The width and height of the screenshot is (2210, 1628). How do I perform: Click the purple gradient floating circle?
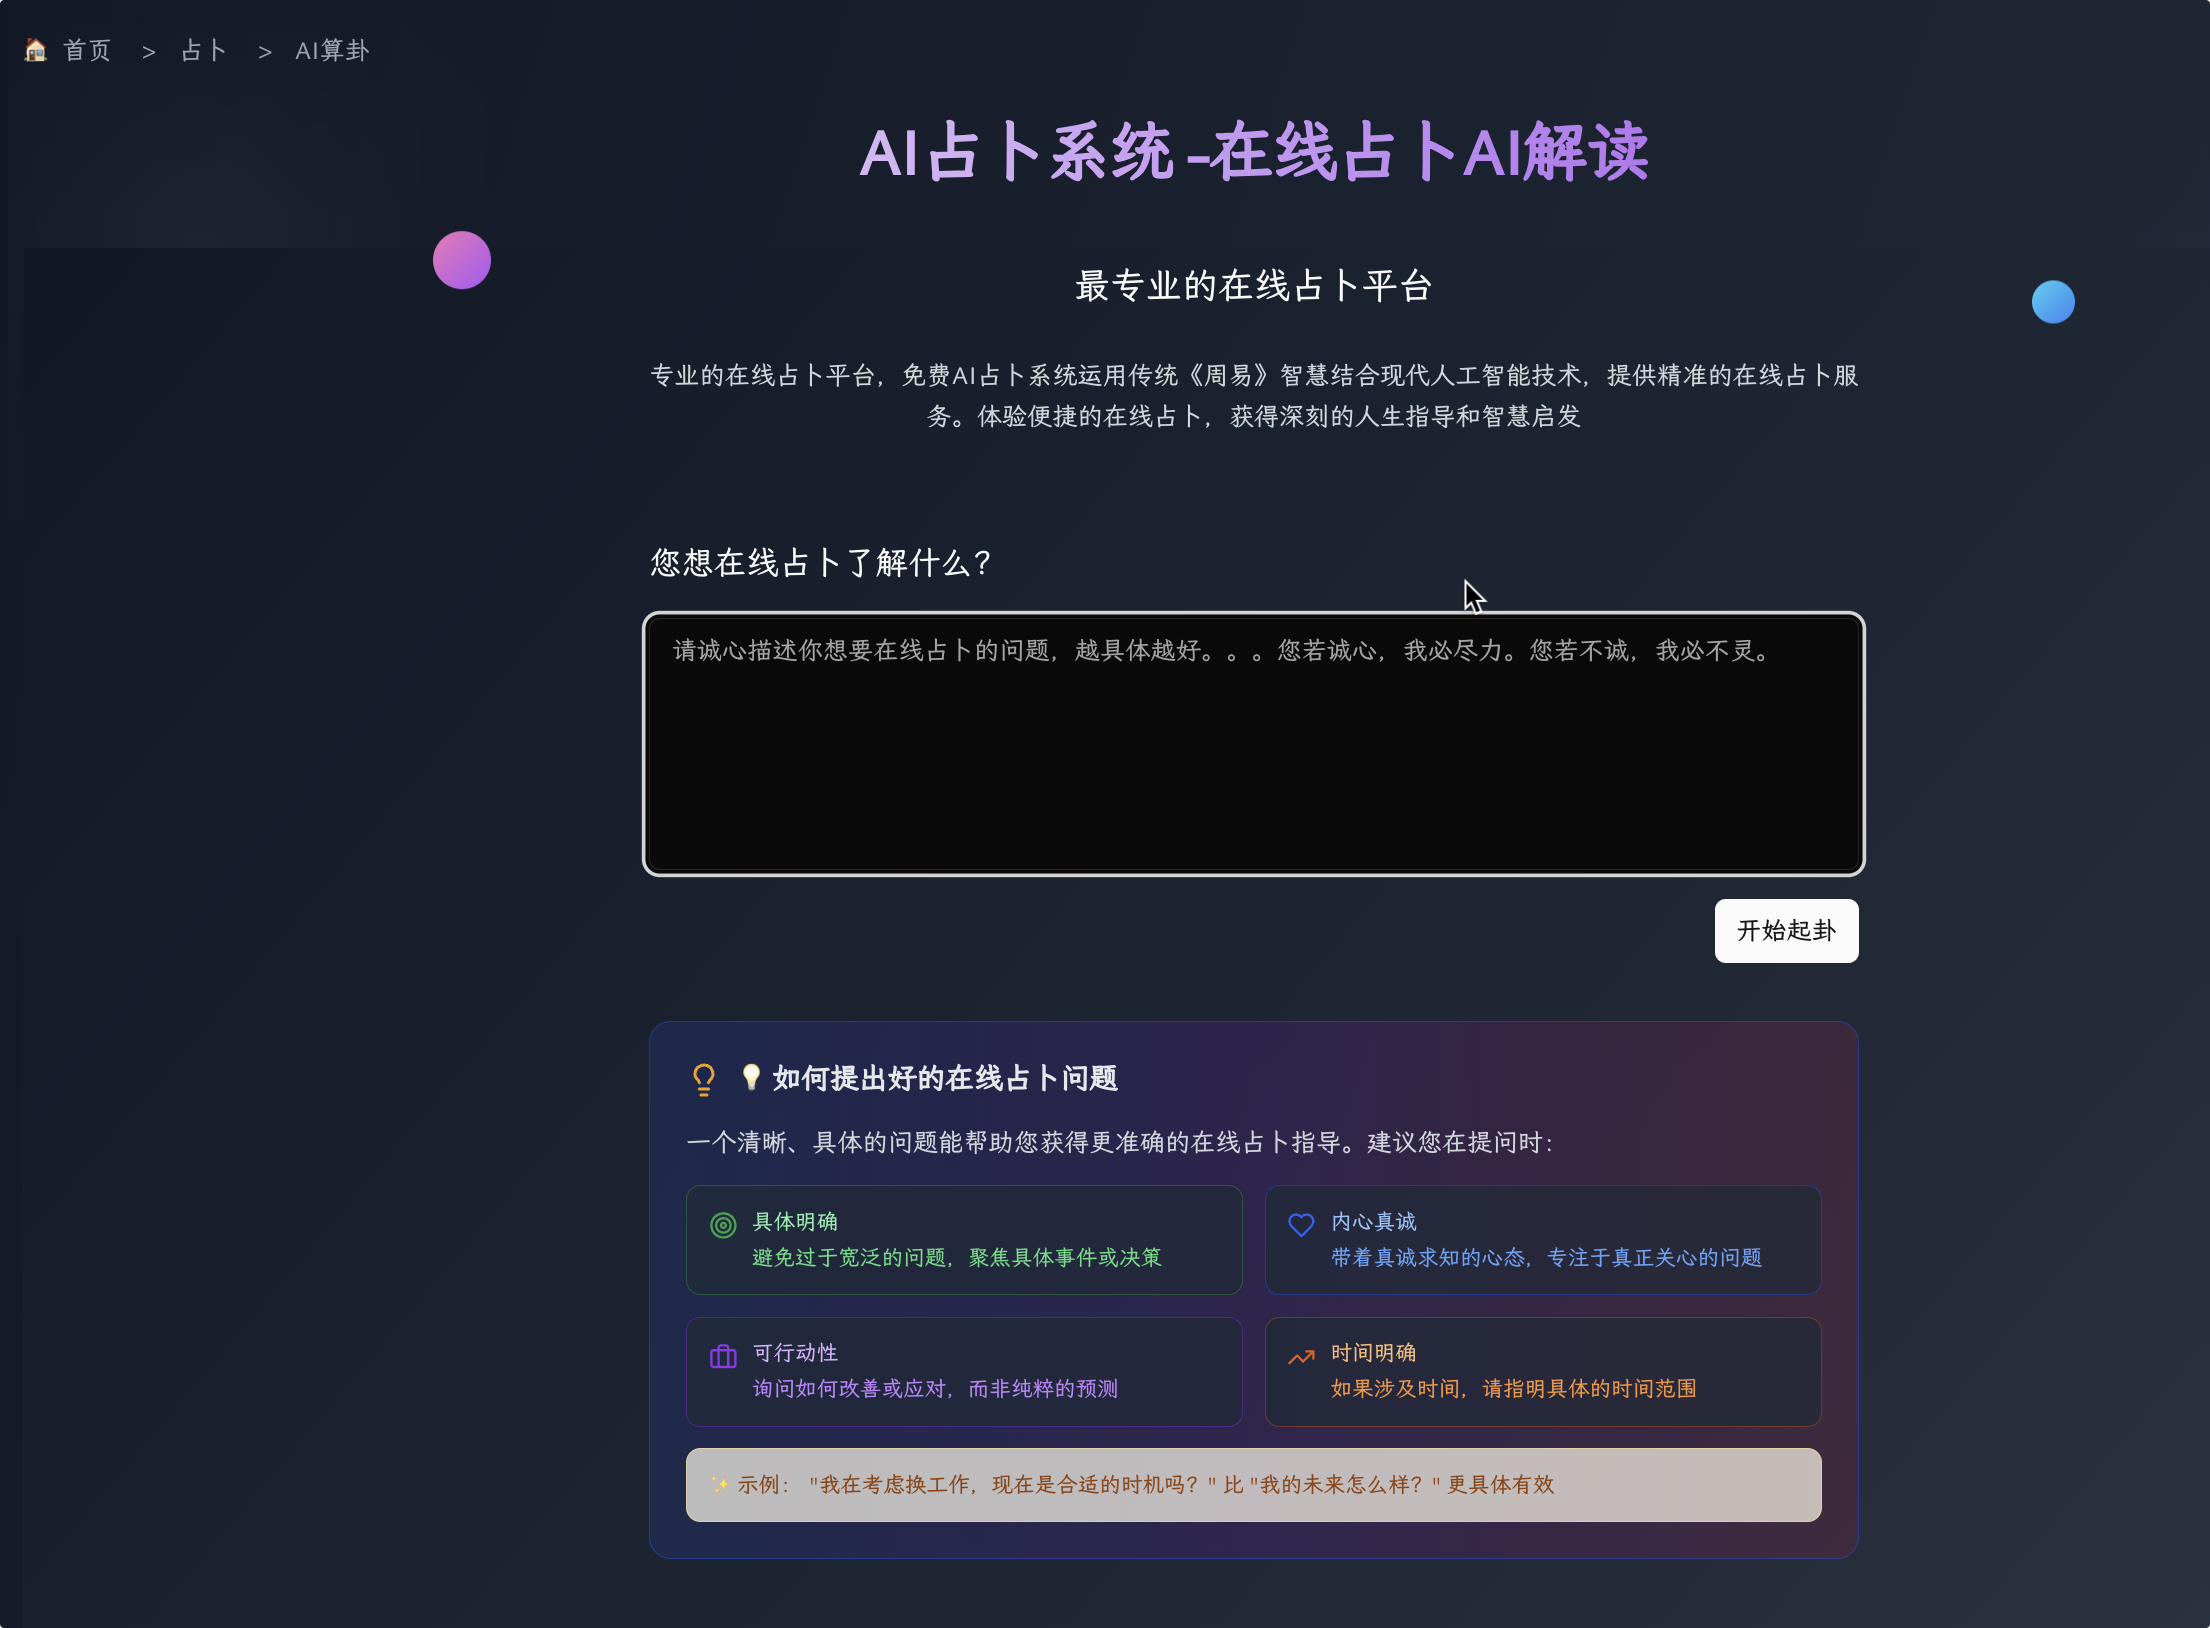click(462, 260)
